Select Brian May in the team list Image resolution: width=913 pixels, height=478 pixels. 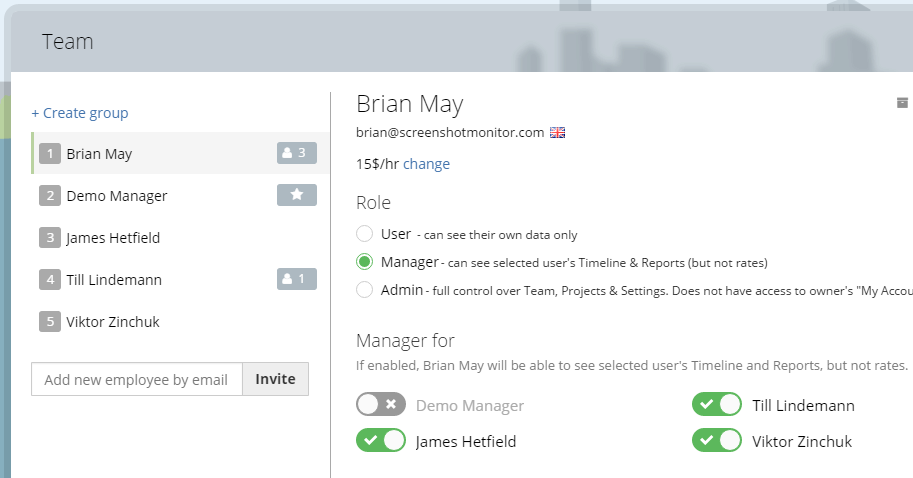tap(181, 153)
